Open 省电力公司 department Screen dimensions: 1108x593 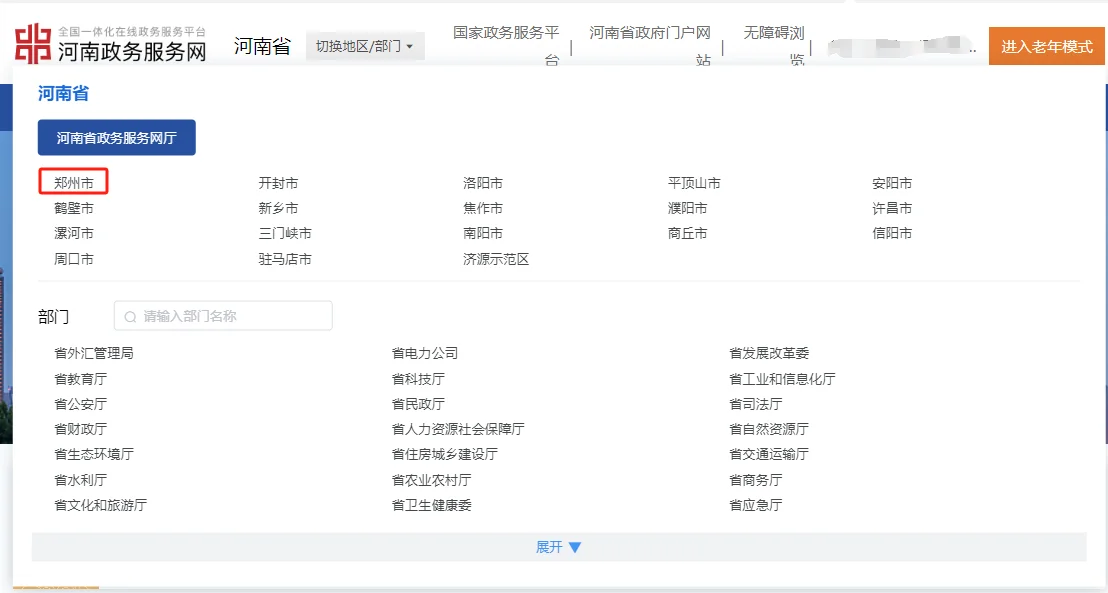(425, 353)
